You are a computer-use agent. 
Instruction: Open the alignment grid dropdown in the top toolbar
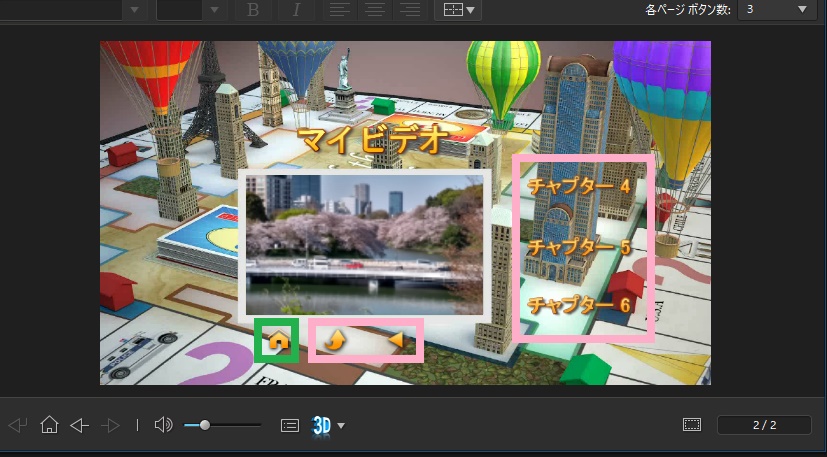tap(458, 10)
